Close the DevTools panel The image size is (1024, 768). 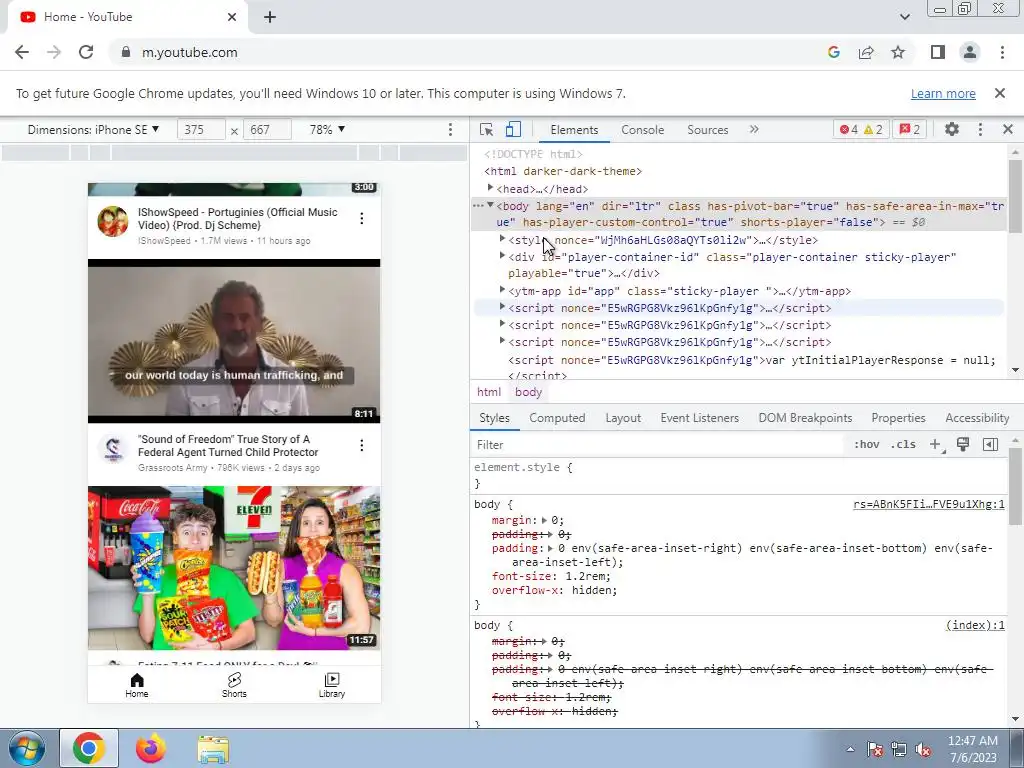click(1008, 129)
